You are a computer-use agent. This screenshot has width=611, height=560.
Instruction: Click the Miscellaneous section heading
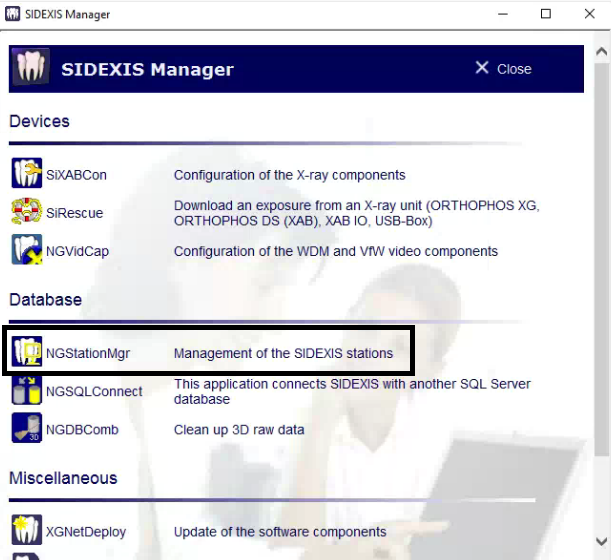click(x=63, y=478)
